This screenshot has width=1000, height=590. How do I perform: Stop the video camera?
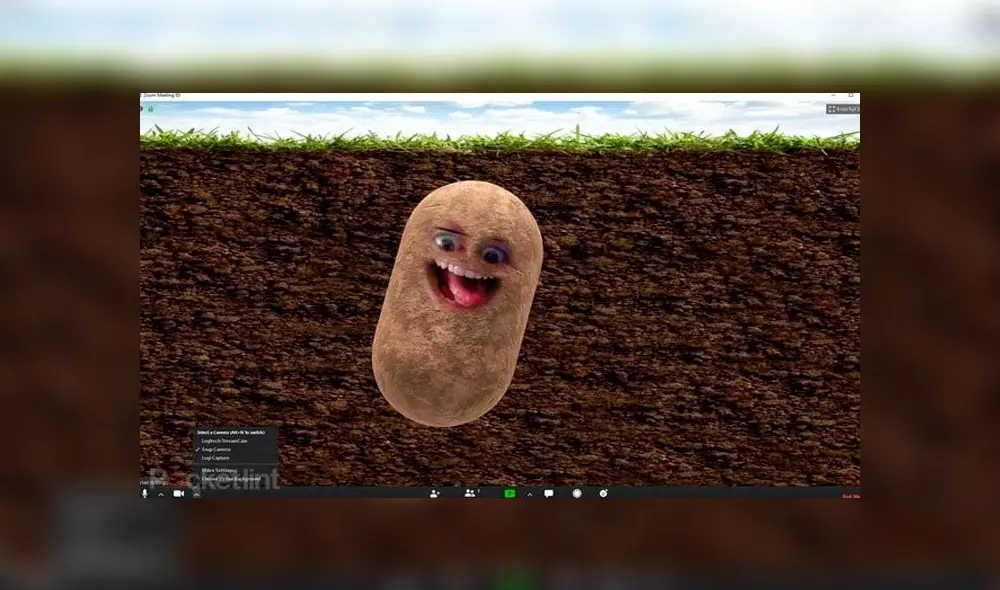tap(177, 493)
